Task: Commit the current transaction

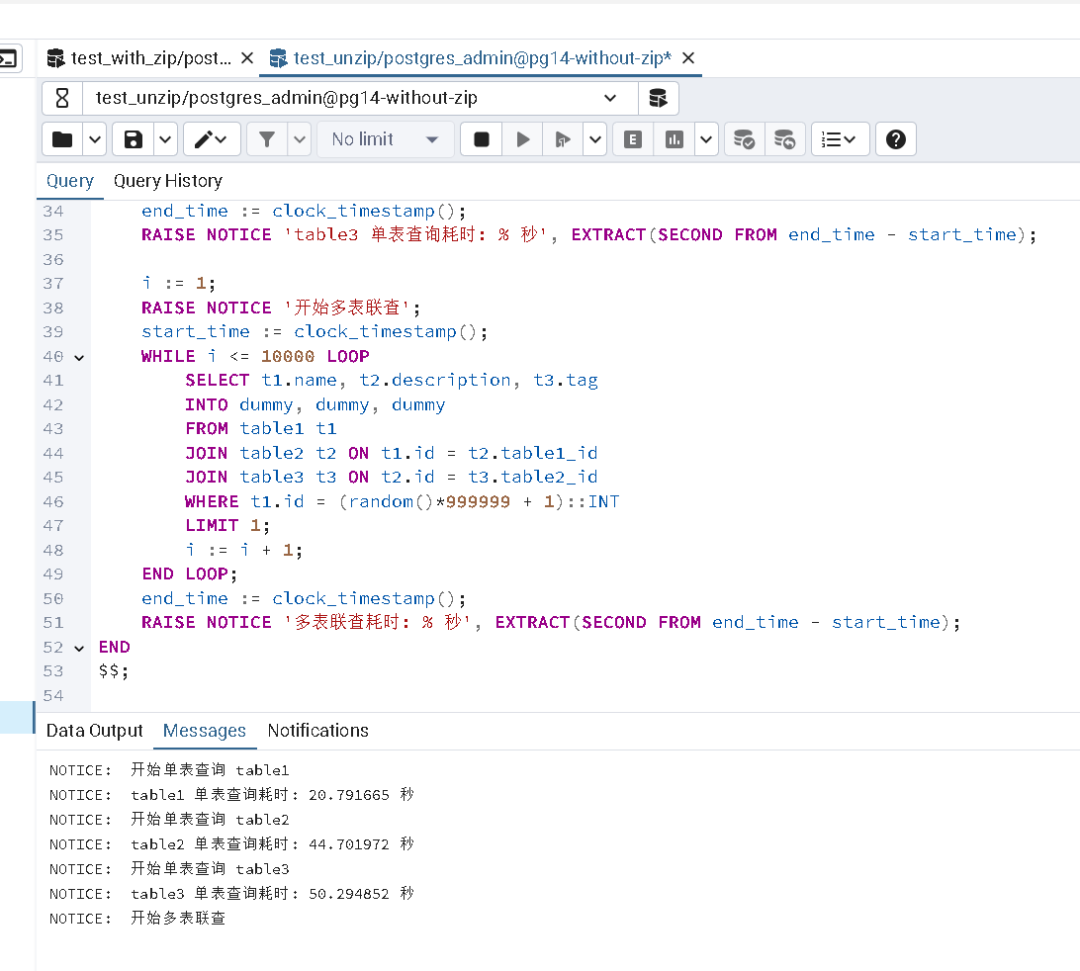Action: (x=745, y=139)
